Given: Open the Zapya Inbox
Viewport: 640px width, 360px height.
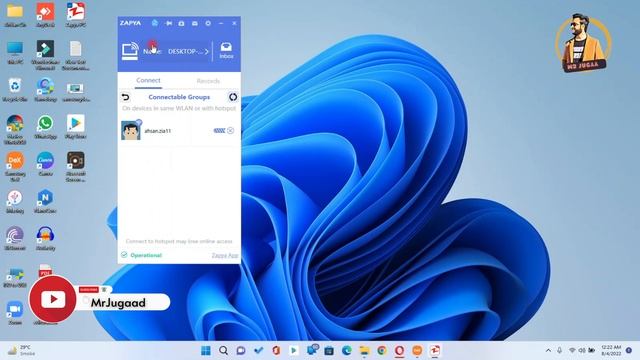Looking at the screenshot, I should [226, 51].
